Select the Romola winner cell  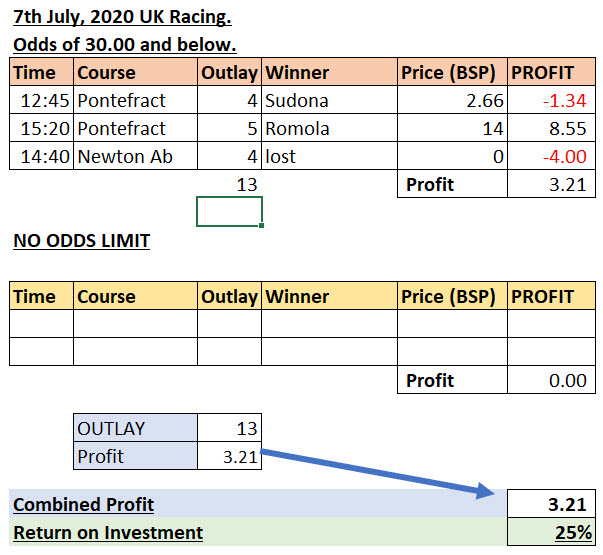point(329,129)
